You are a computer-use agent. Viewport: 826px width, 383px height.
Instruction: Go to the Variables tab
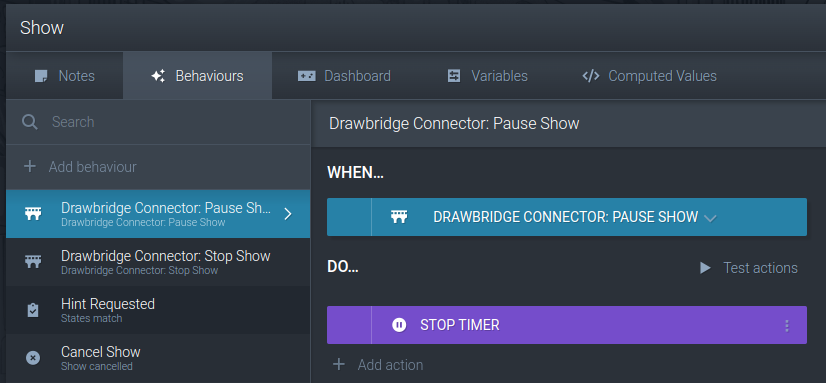click(x=487, y=76)
